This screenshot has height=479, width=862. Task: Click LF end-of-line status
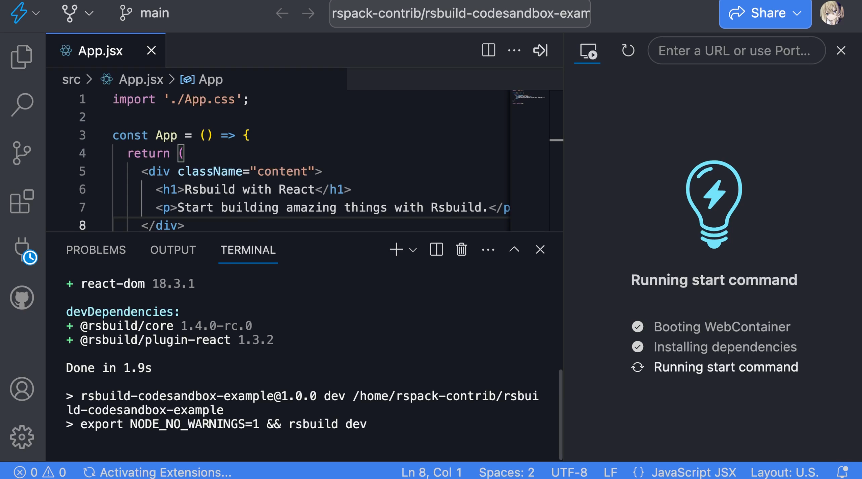coord(610,472)
